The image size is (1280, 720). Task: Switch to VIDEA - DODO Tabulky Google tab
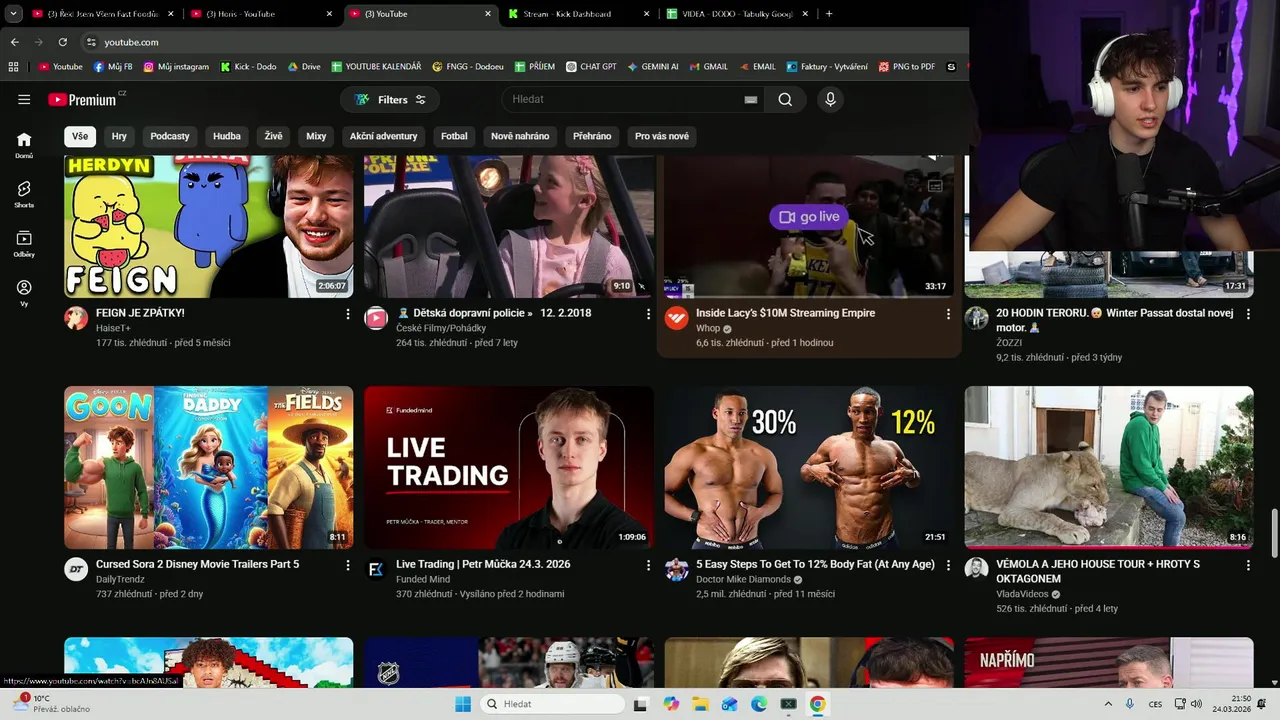pyautogui.click(x=735, y=14)
